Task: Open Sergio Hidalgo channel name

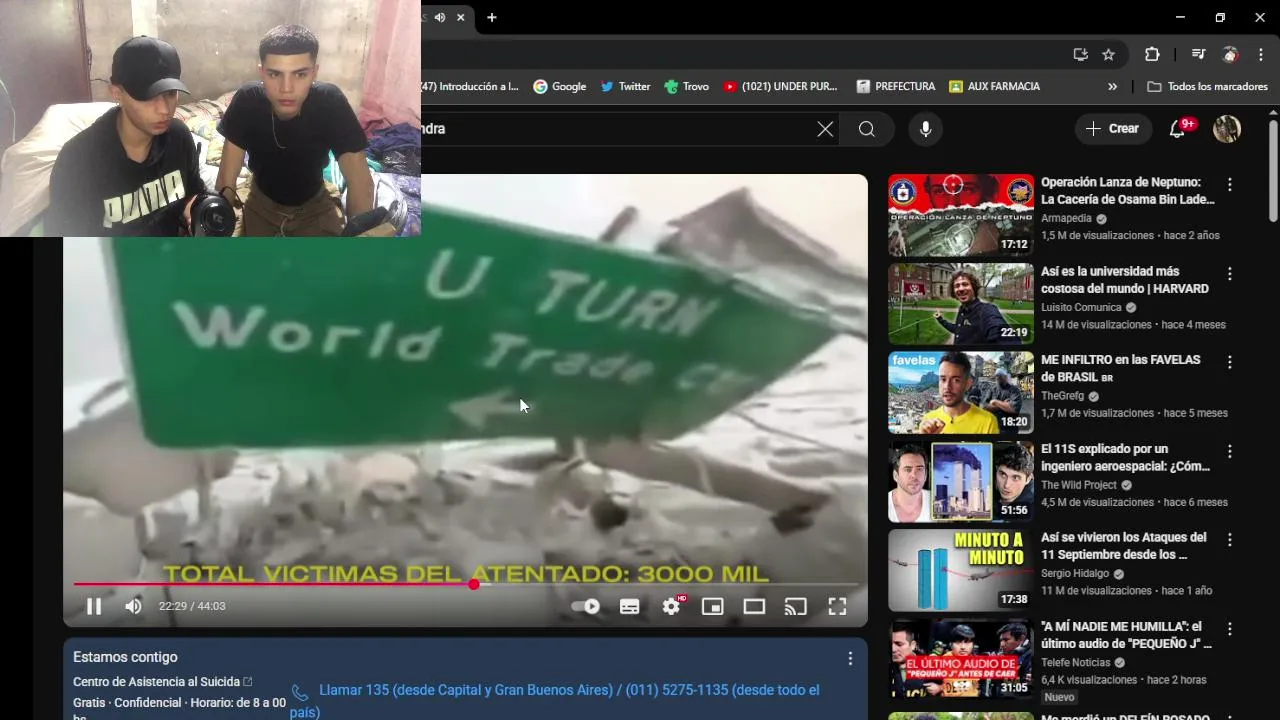Action: 1075,574
